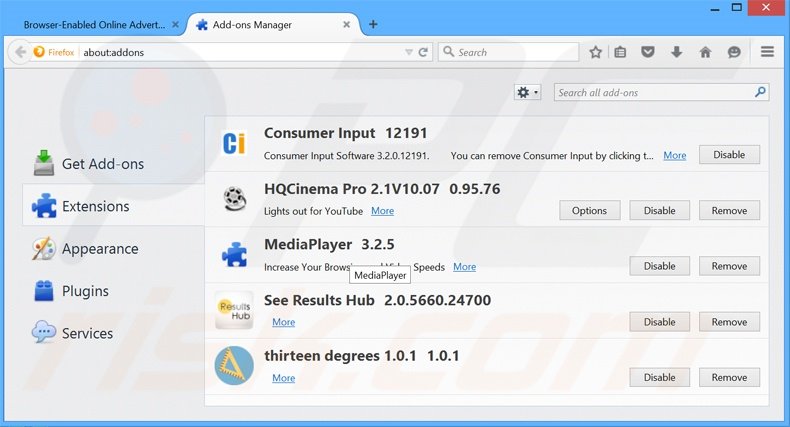Remove MediaPlayer extension

729,266
